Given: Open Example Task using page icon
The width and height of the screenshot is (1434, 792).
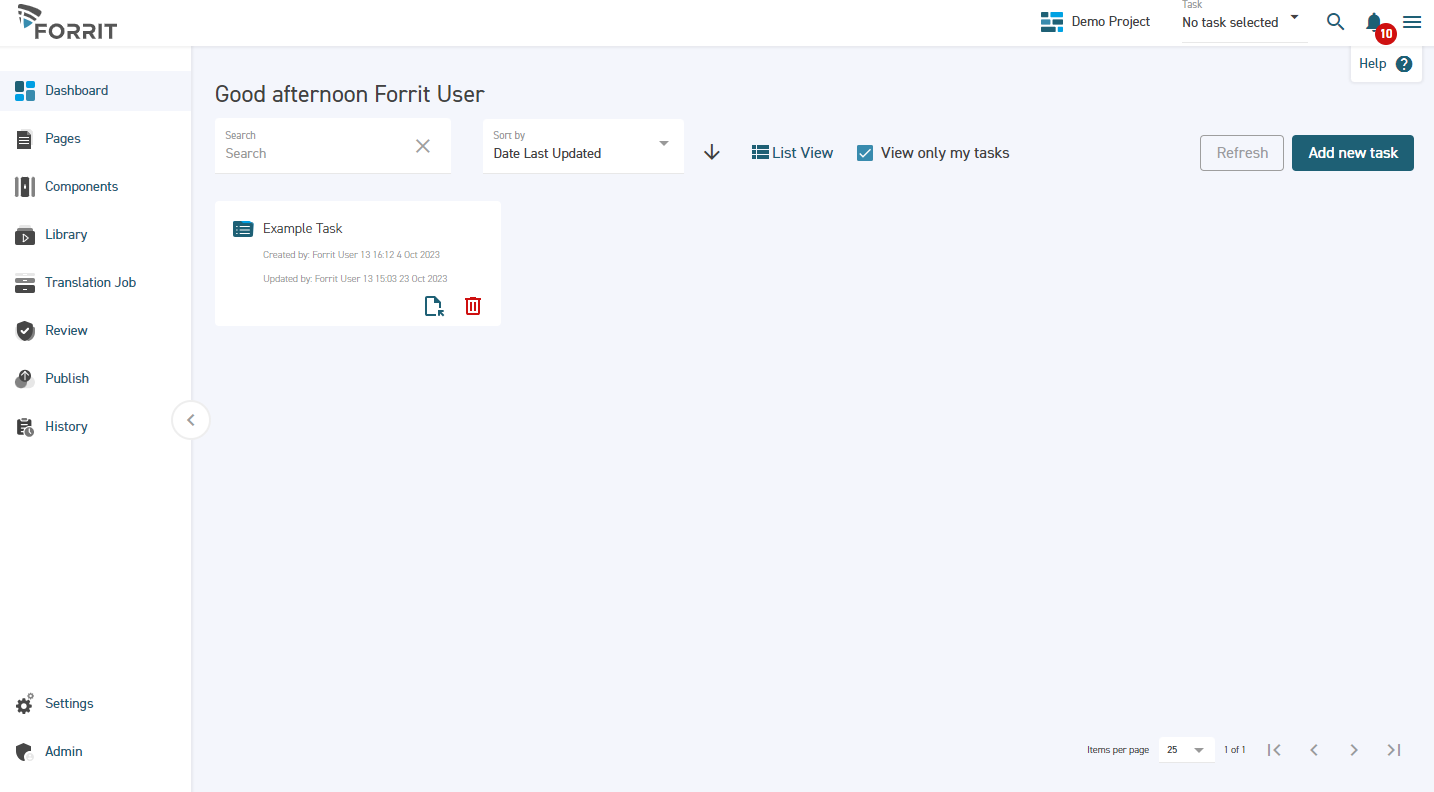Looking at the screenshot, I should [434, 306].
